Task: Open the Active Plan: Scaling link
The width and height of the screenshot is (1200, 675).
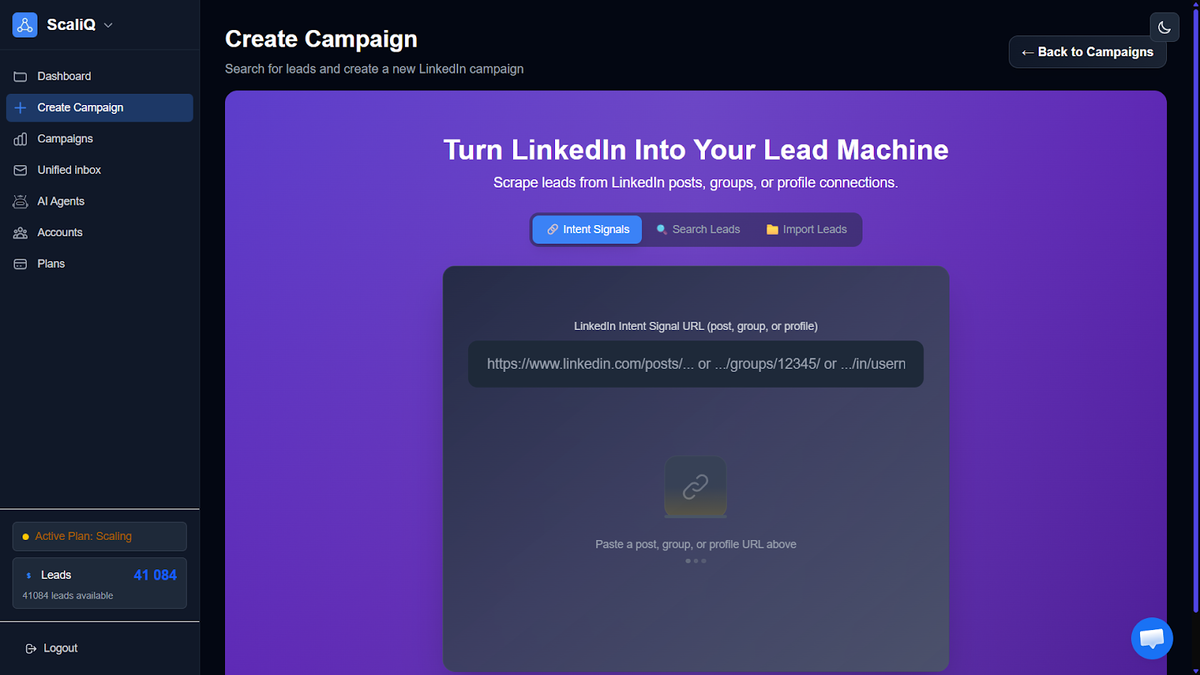Action: coord(99,536)
